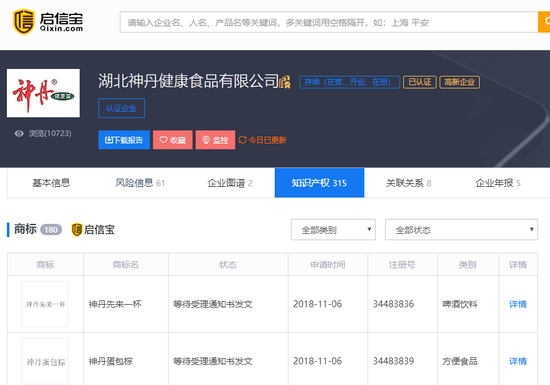Viewport: 550px width, 385px height.
Task: Click the 下载报告 button
Action: point(124,140)
